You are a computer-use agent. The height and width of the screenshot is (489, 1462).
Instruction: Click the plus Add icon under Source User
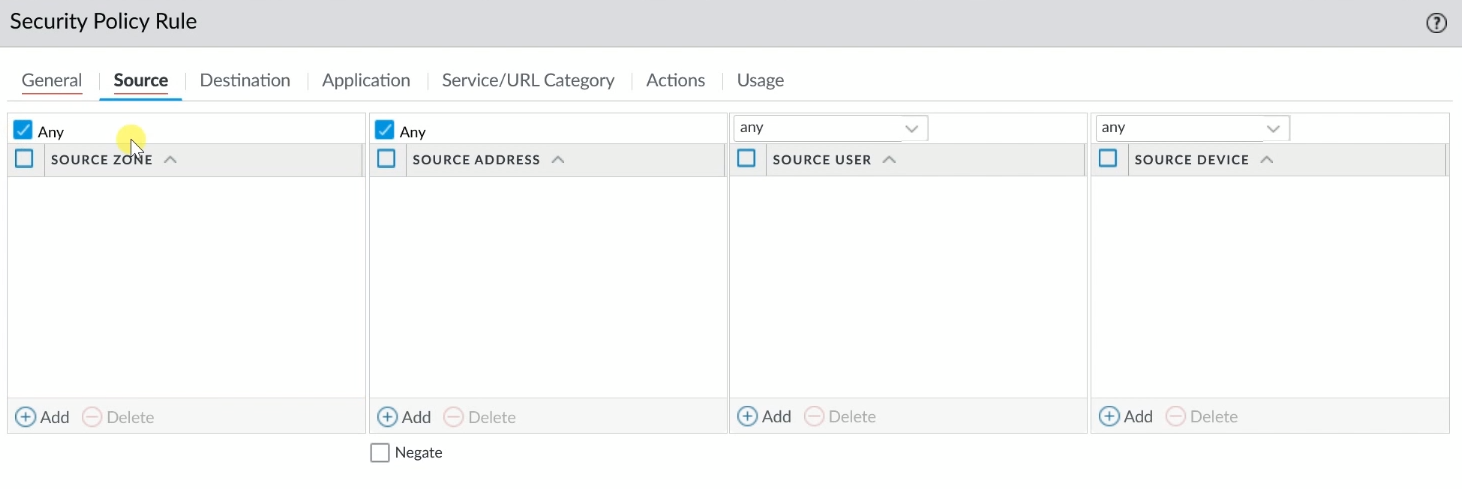(x=747, y=416)
